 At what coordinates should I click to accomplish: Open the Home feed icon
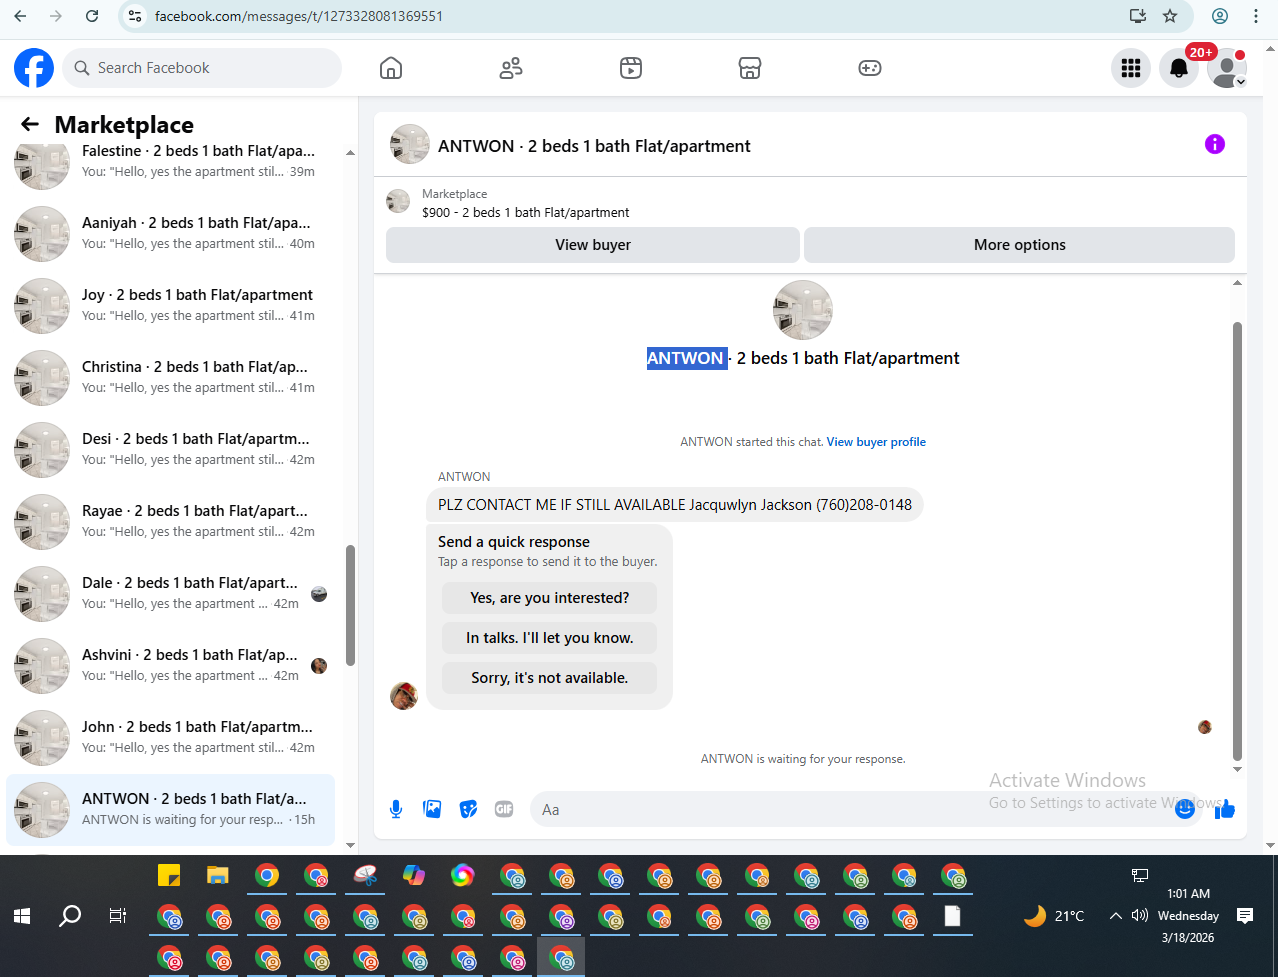click(x=391, y=68)
